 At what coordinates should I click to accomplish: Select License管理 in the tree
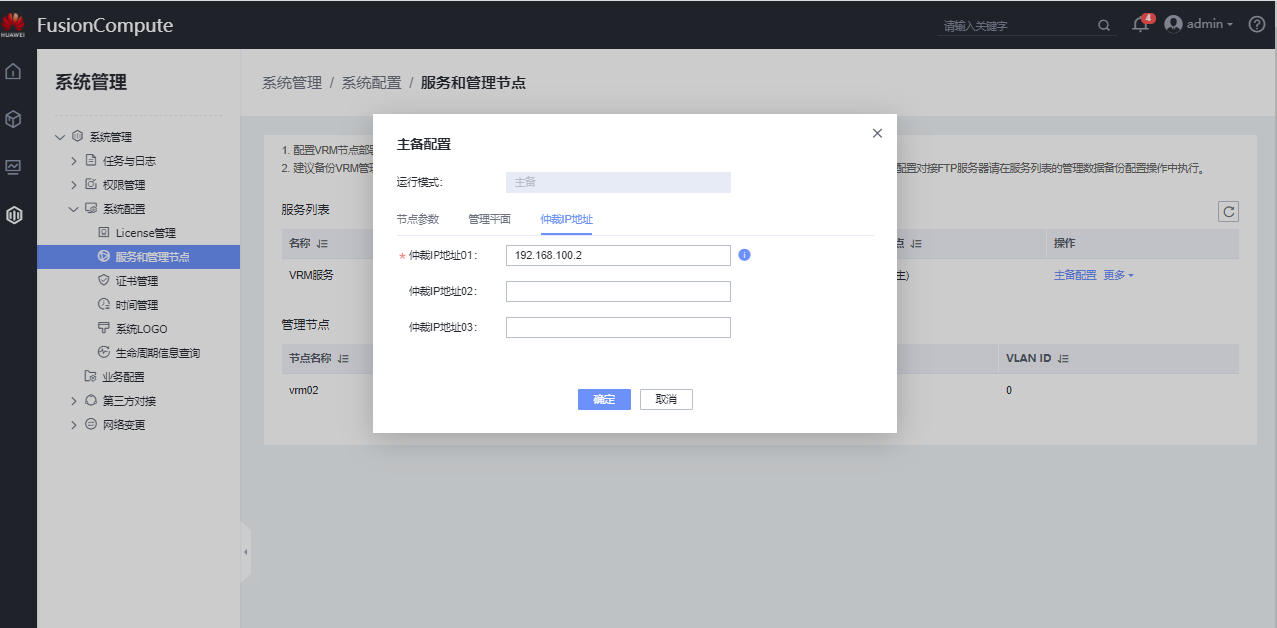point(145,233)
